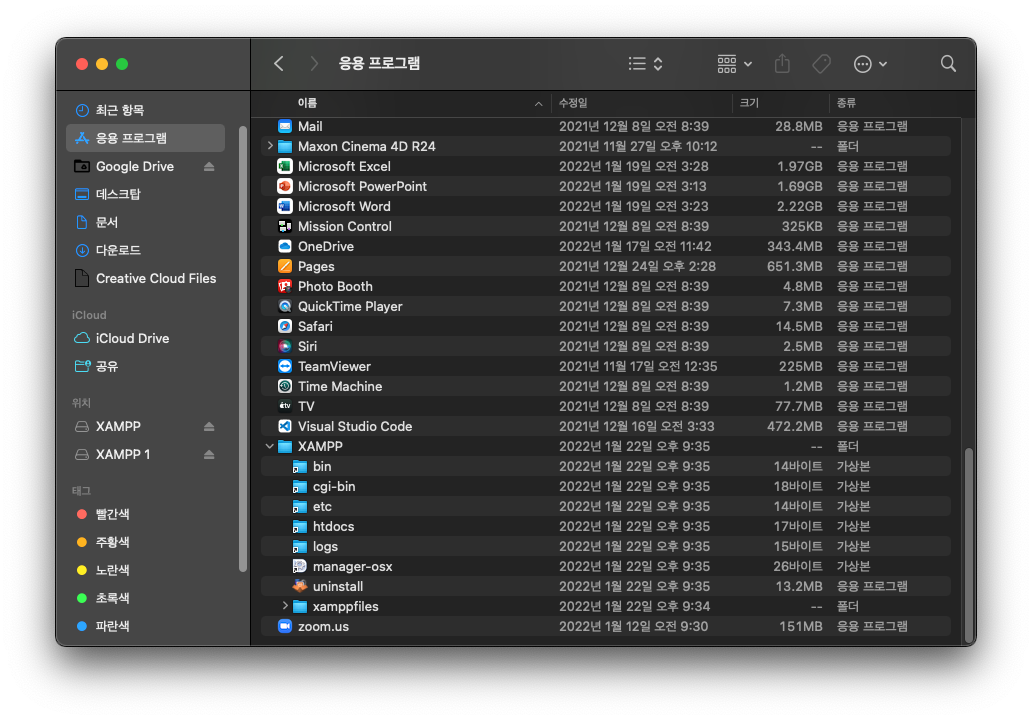Select the Mail app icon
1032x720 pixels.
point(285,126)
